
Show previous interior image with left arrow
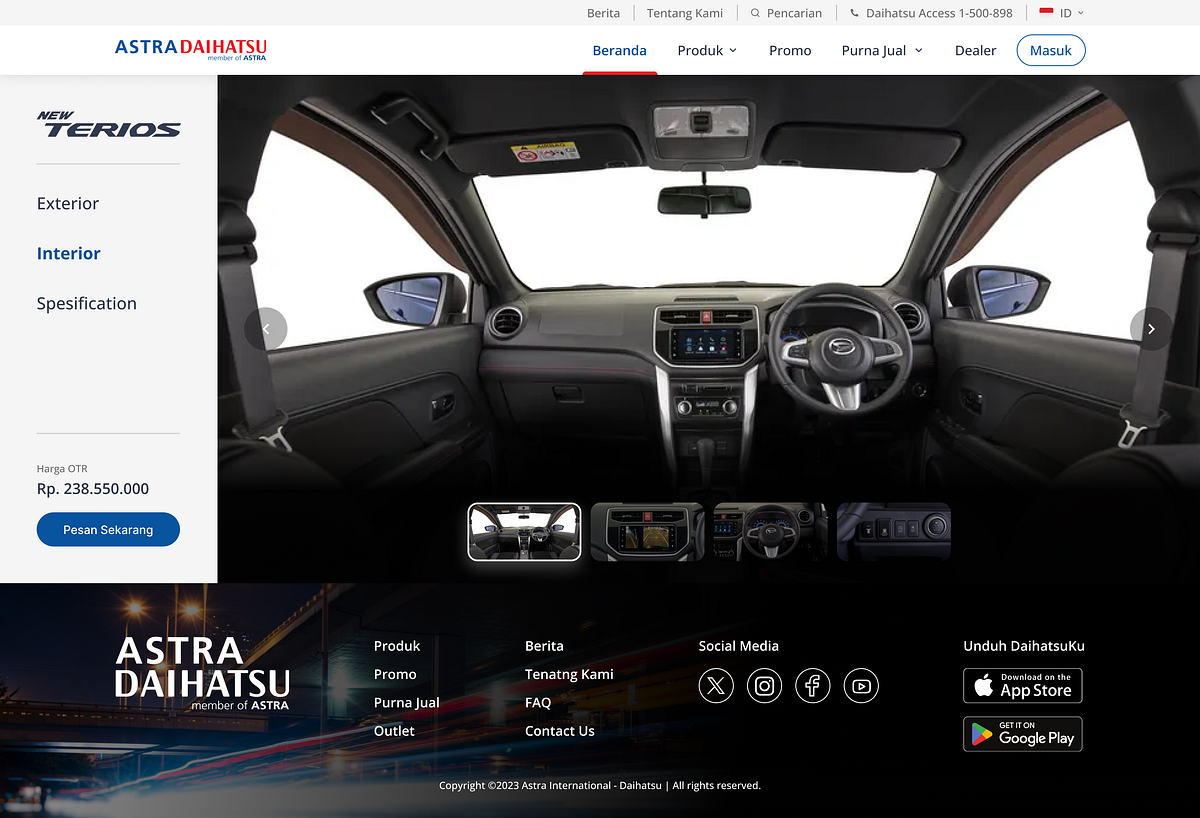(266, 328)
